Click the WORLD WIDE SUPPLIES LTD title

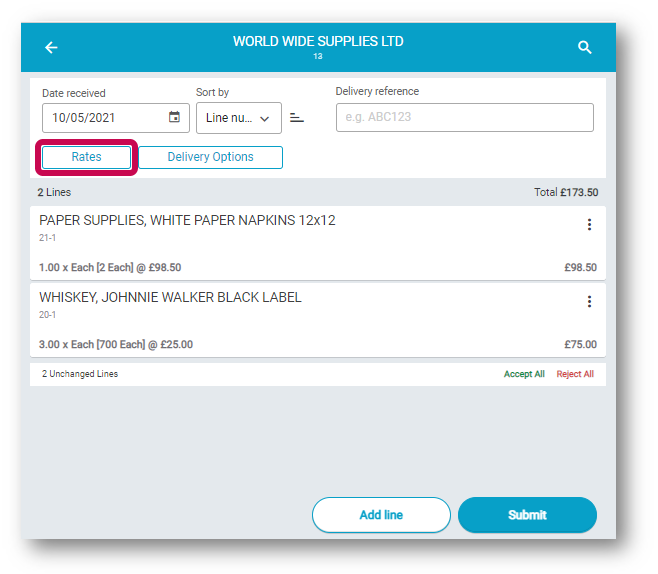[318, 41]
